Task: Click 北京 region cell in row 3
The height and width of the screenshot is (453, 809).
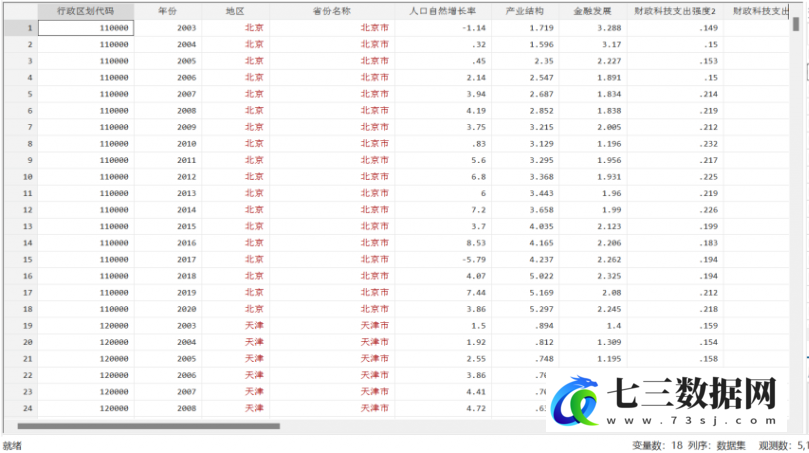Action: click(235, 61)
